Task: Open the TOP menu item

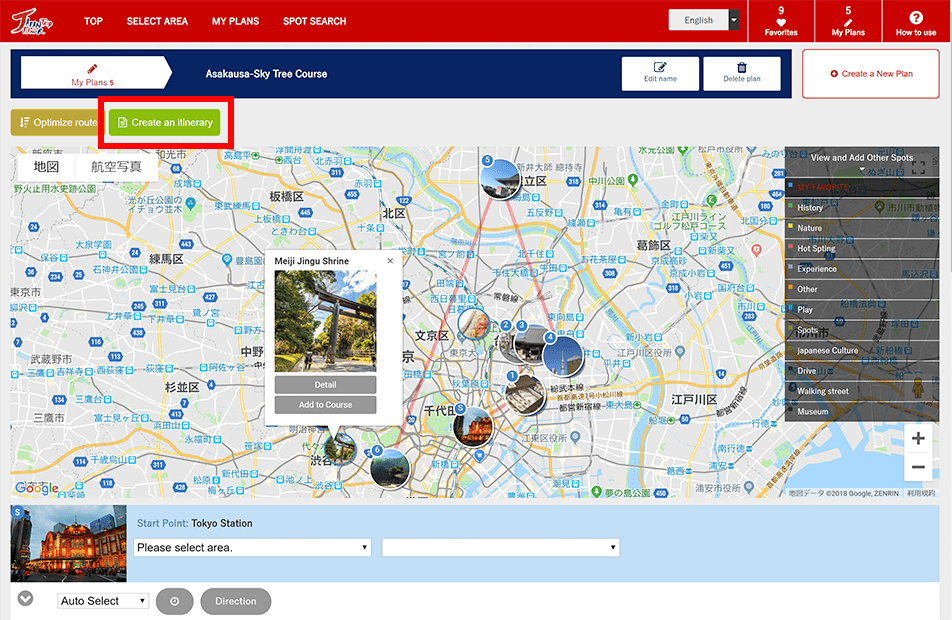Action: [93, 21]
